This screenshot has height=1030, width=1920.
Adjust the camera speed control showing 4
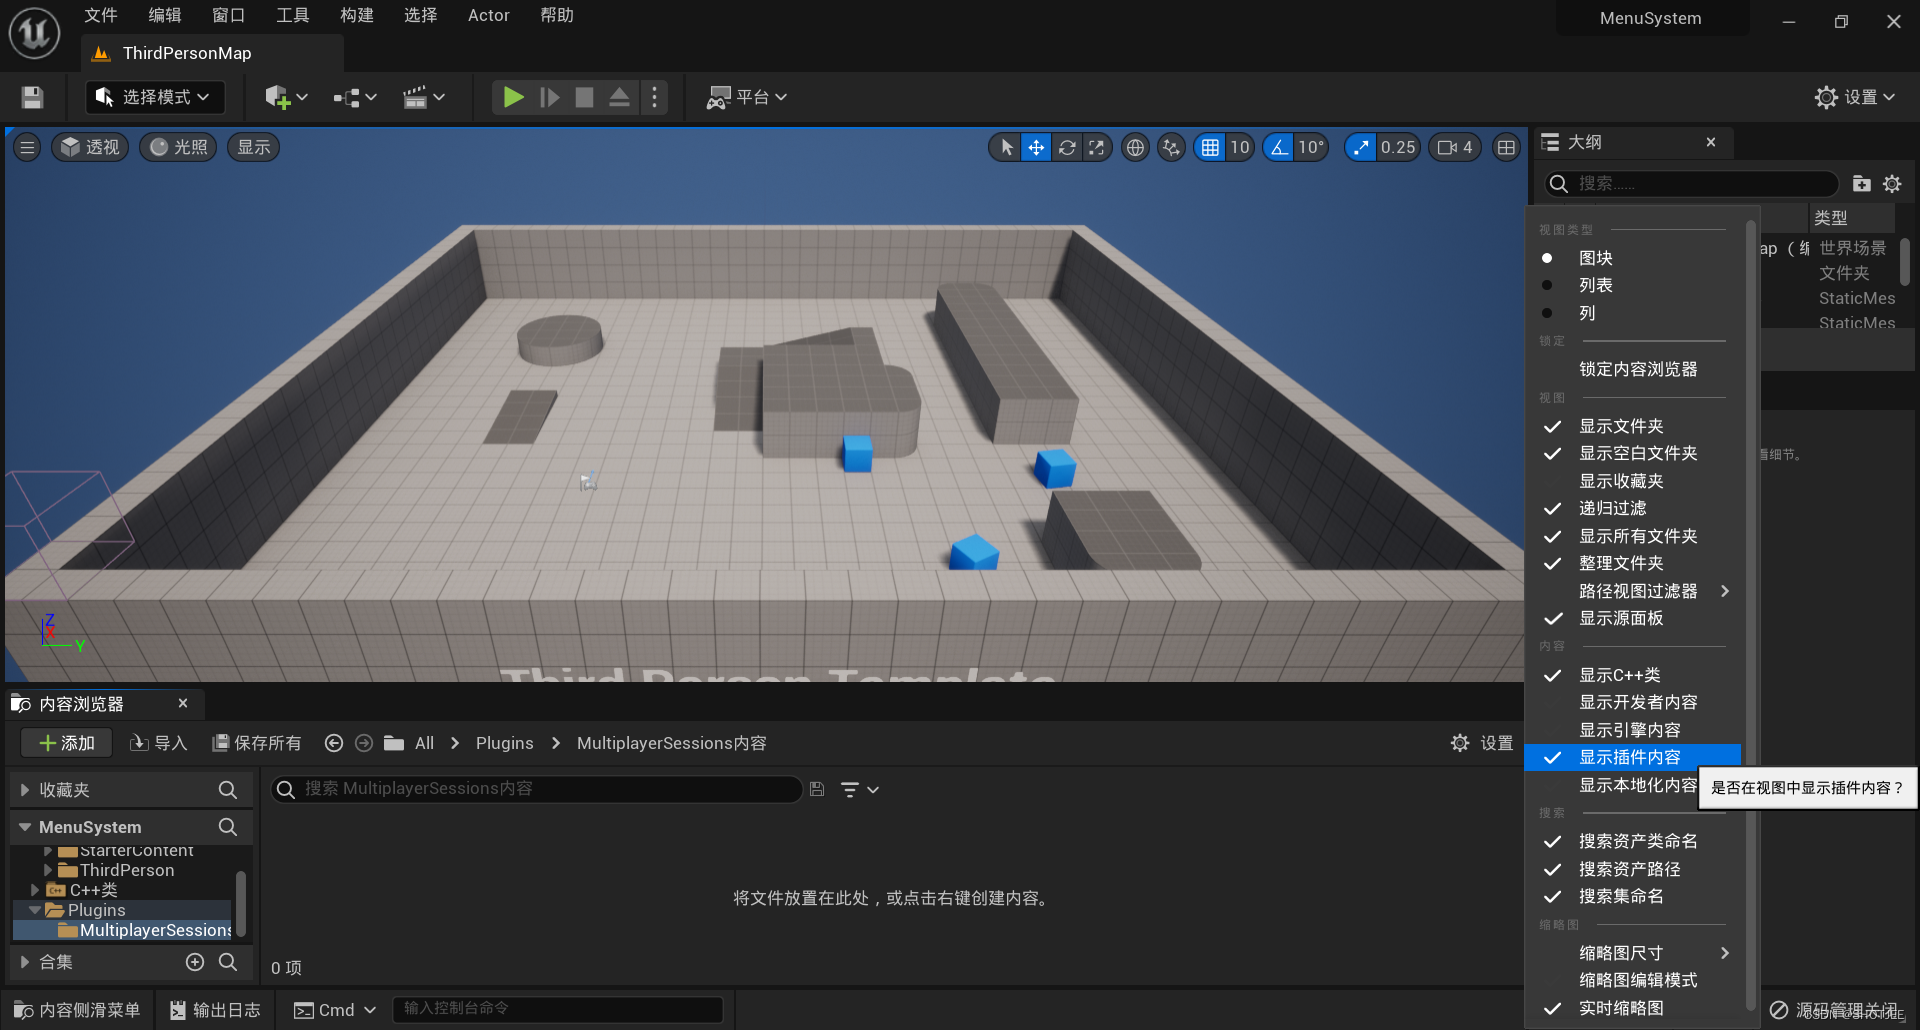tap(1454, 146)
